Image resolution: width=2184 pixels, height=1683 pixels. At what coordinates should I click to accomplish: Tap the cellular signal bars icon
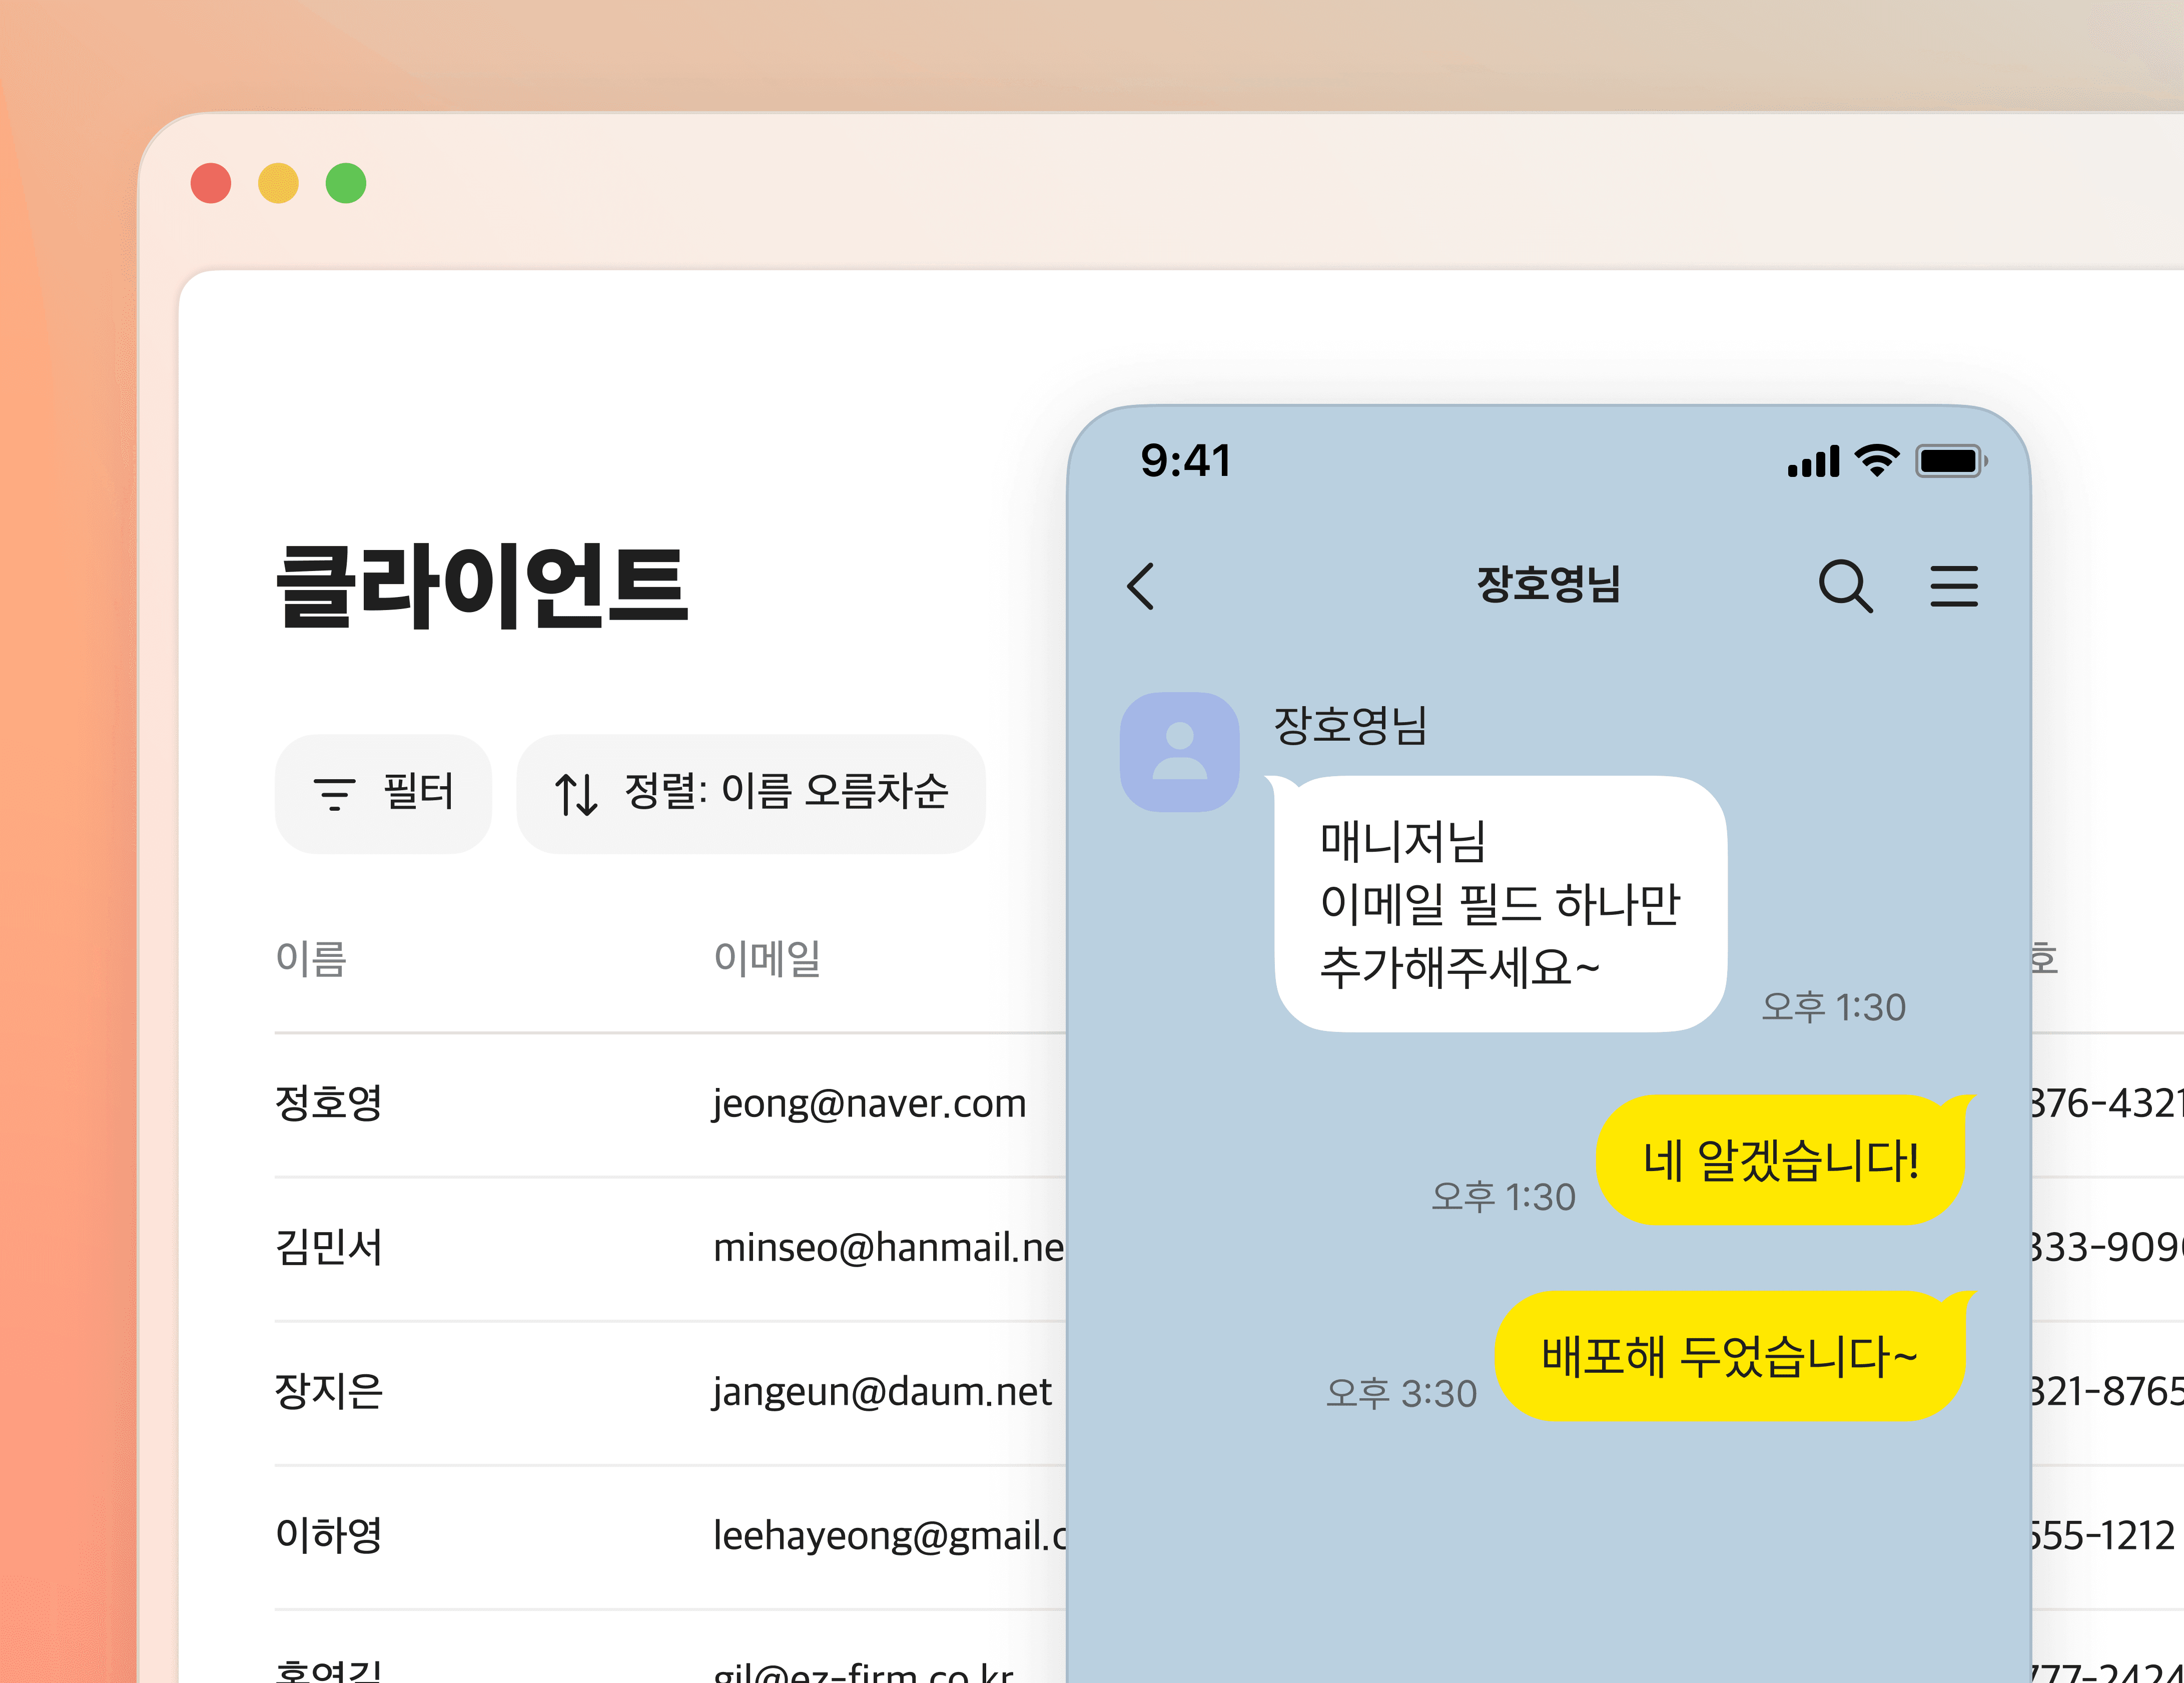[x=1813, y=462]
